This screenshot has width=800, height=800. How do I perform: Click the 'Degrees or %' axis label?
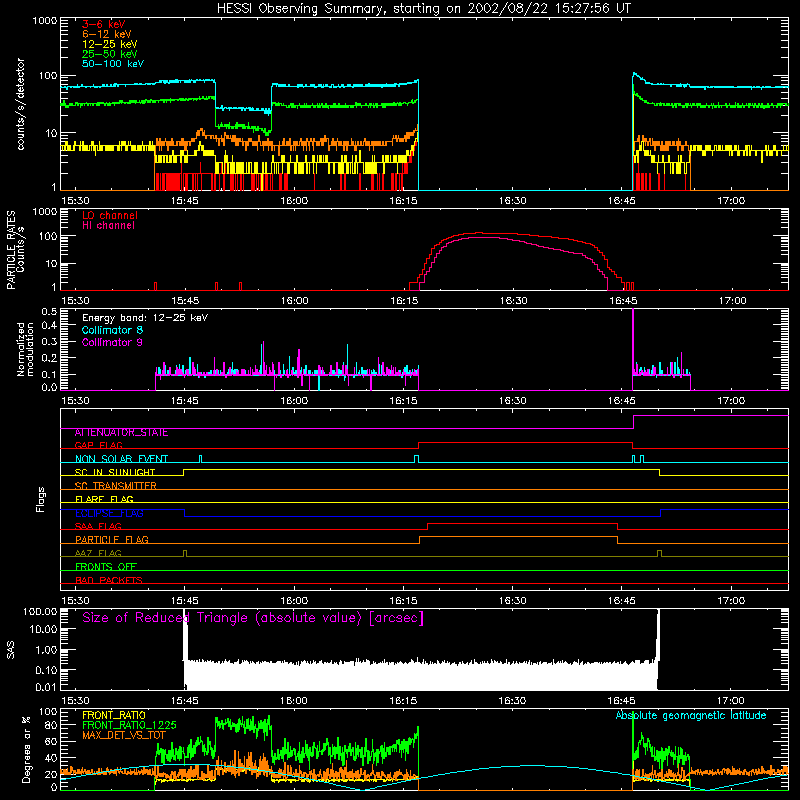click(x=26, y=749)
